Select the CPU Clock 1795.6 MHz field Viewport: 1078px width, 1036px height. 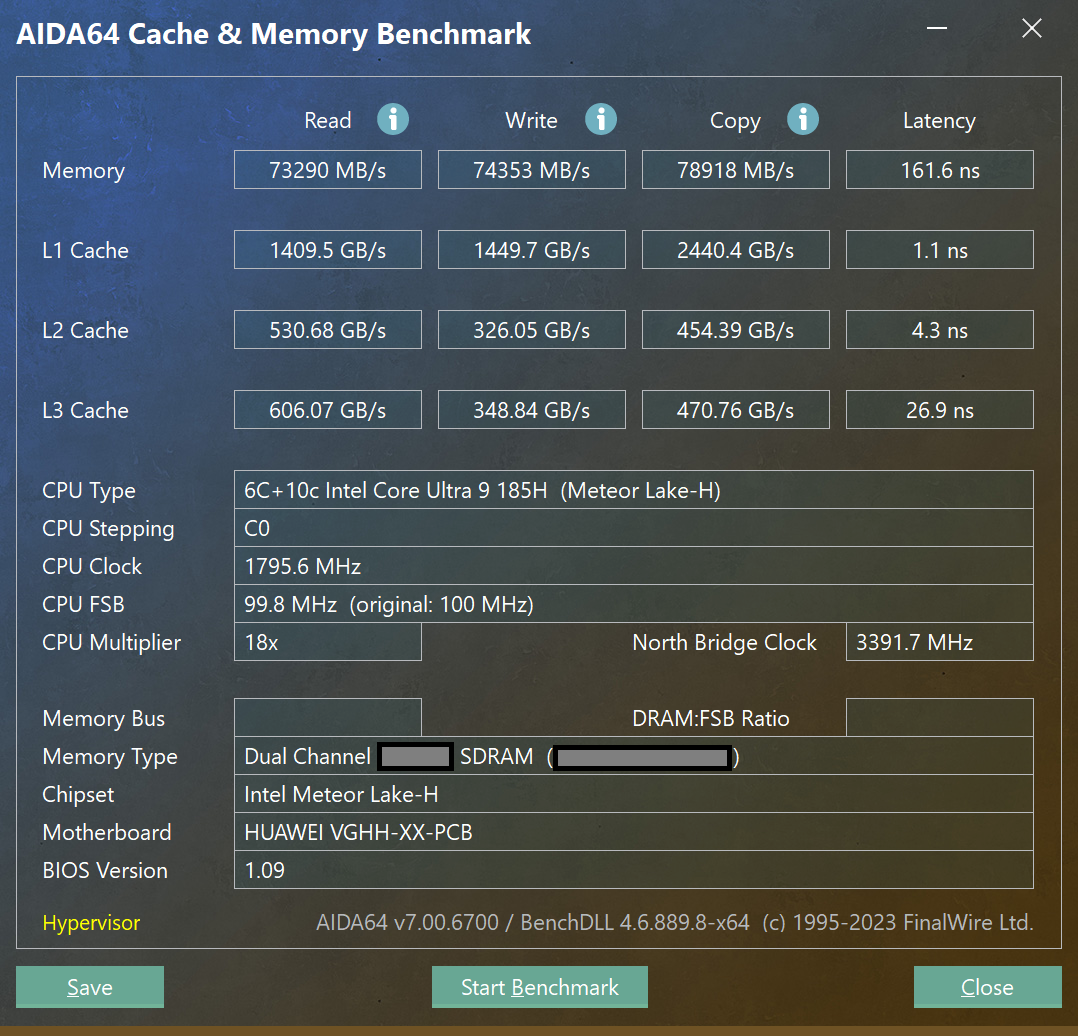coord(633,566)
